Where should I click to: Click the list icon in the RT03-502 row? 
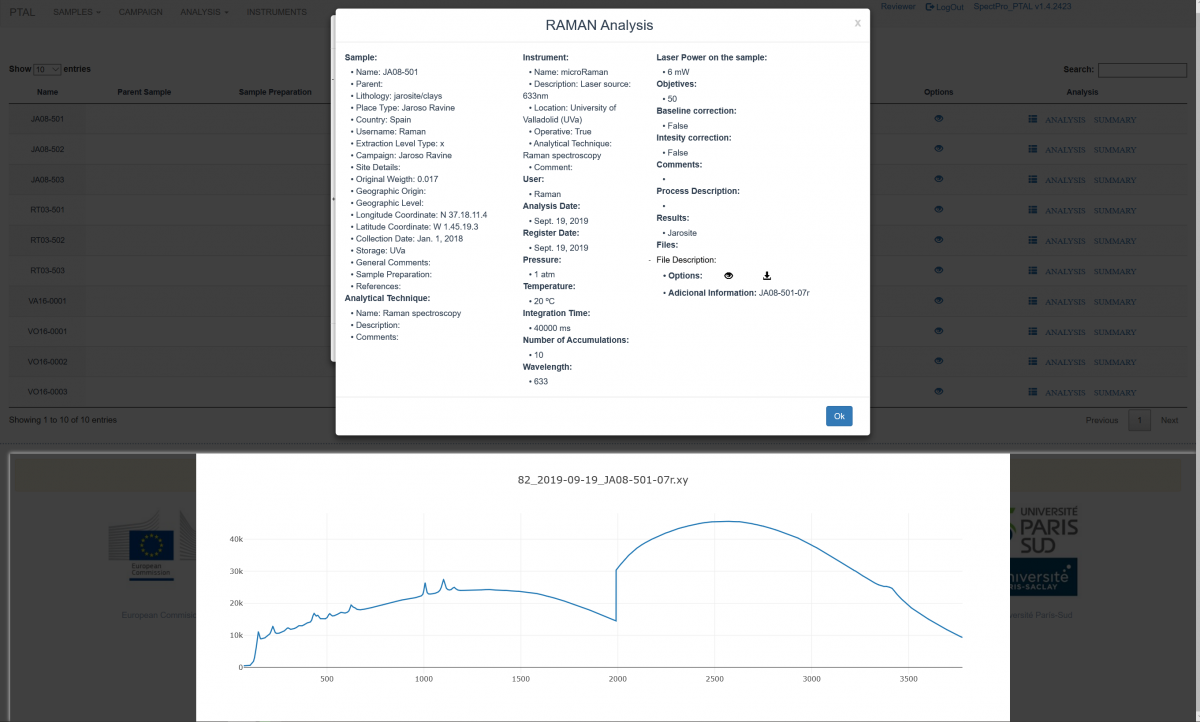1033,240
